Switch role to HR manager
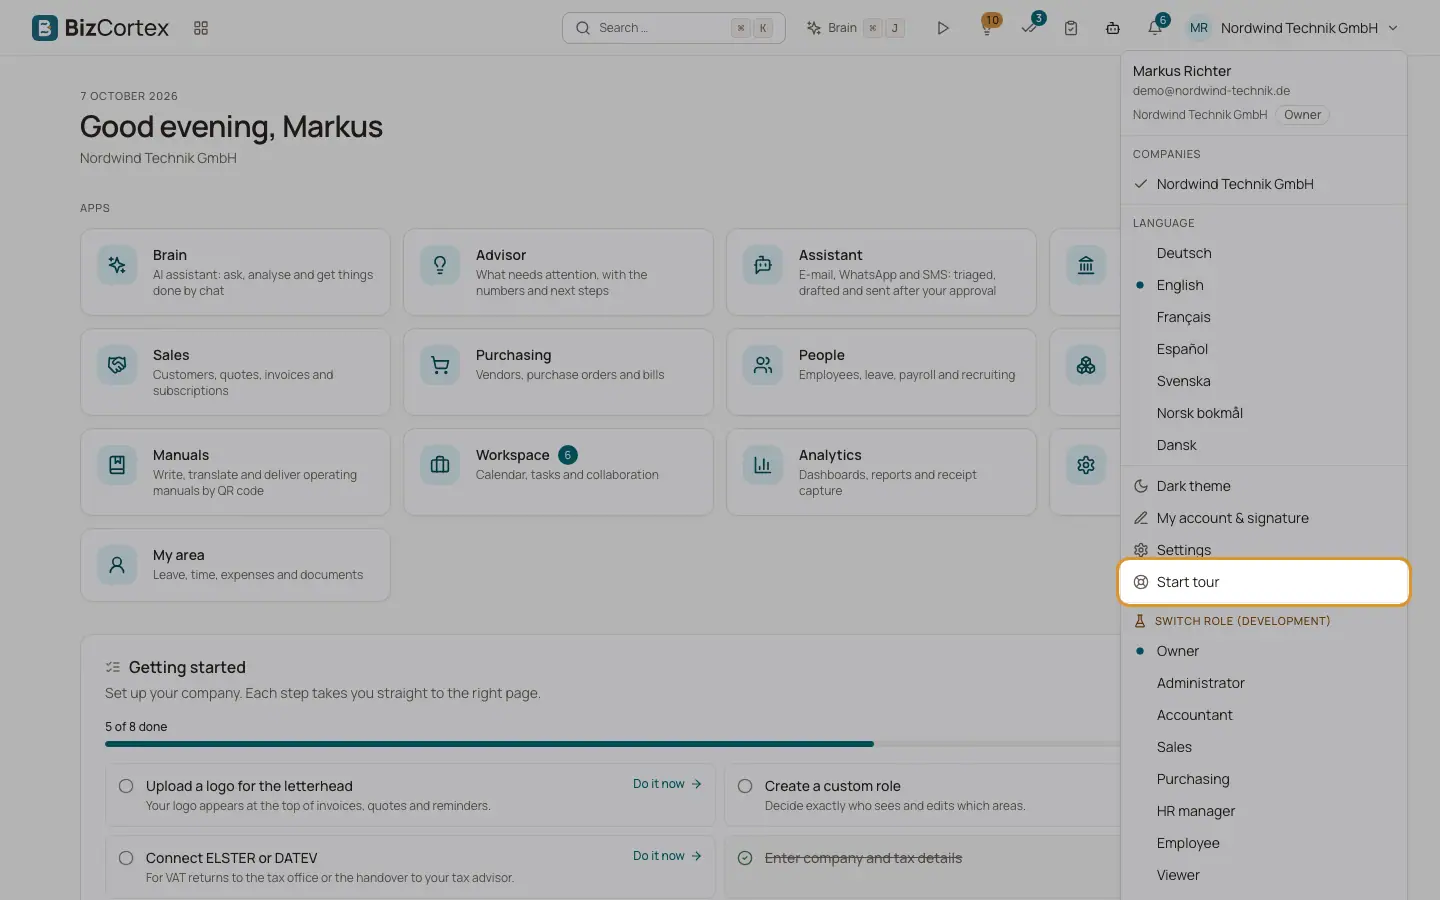The image size is (1440, 900). (x=1264, y=811)
